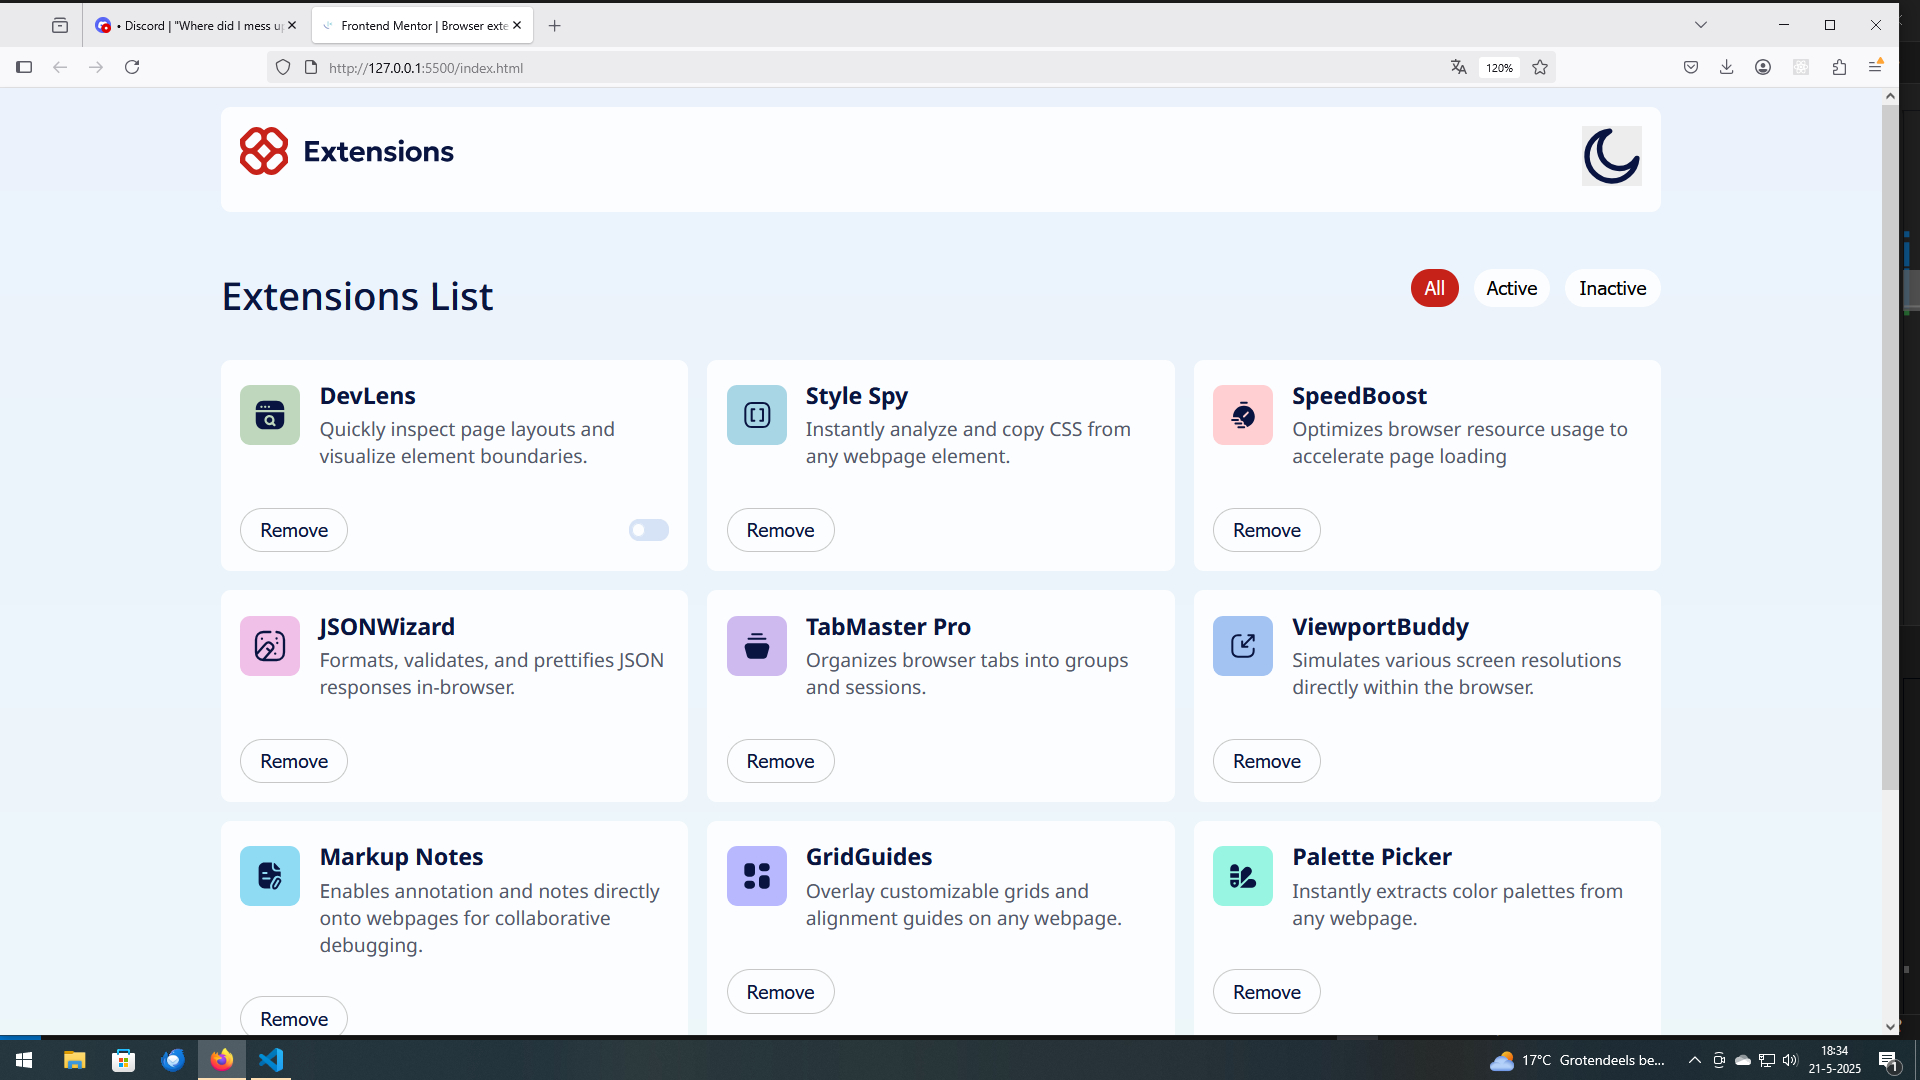The height and width of the screenshot is (1080, 1920).
Task: Show only Active extensions
Action: pos(1511,288)
